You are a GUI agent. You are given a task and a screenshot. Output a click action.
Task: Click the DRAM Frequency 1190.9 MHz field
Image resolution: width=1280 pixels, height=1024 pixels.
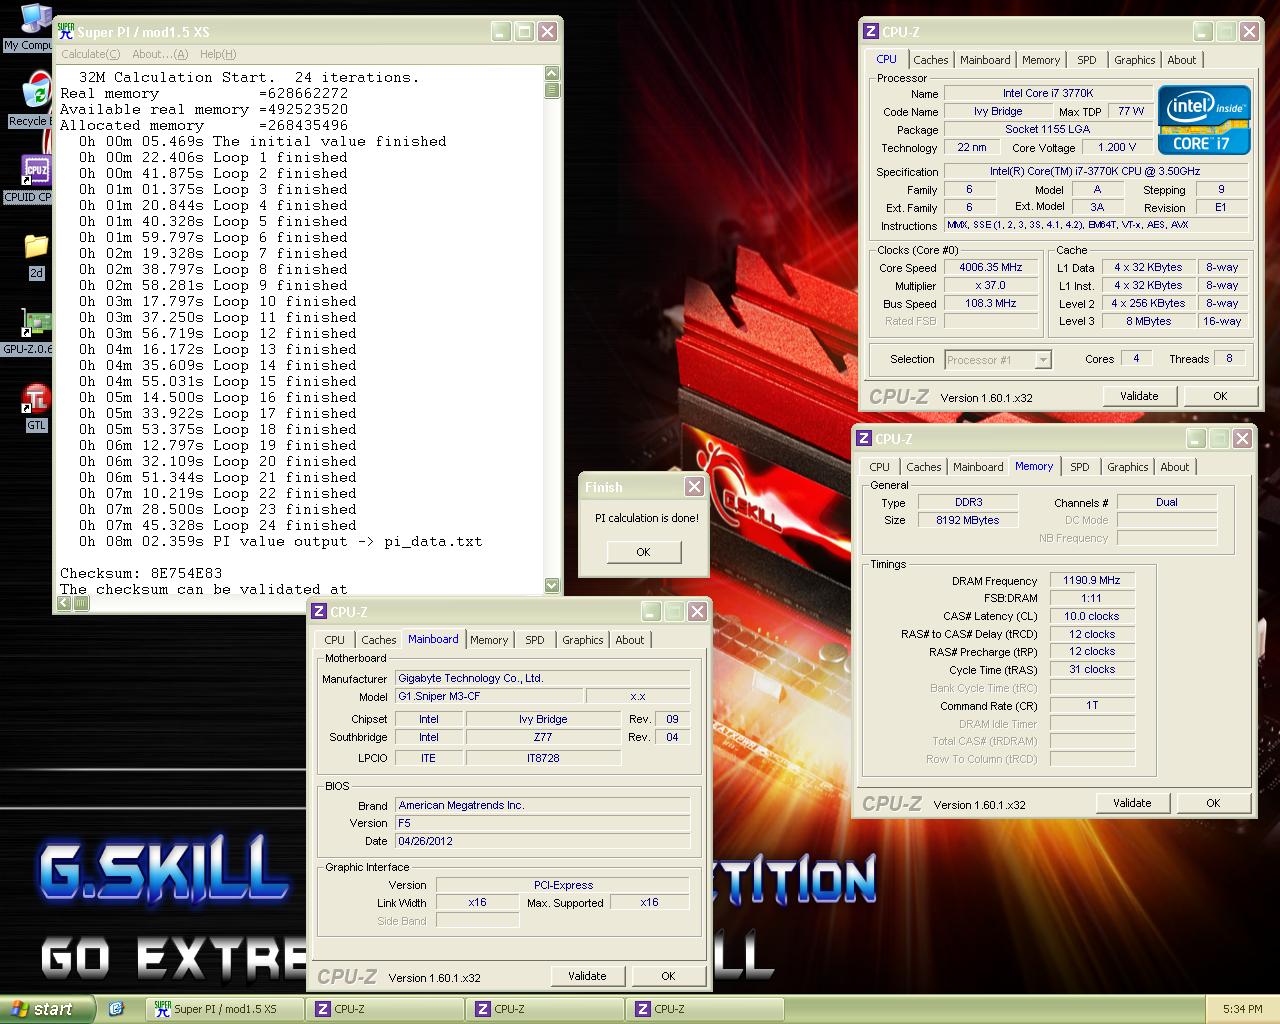1091,581
